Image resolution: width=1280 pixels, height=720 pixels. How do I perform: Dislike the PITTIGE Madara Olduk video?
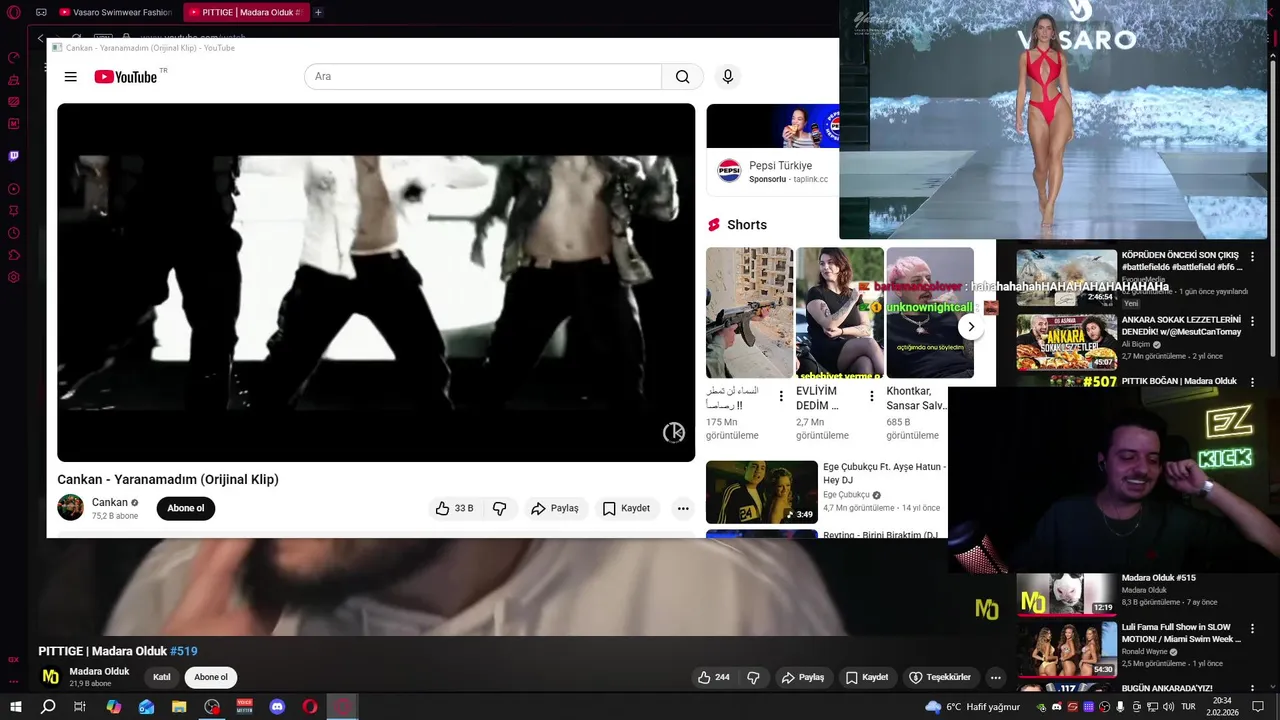(753, 677)
